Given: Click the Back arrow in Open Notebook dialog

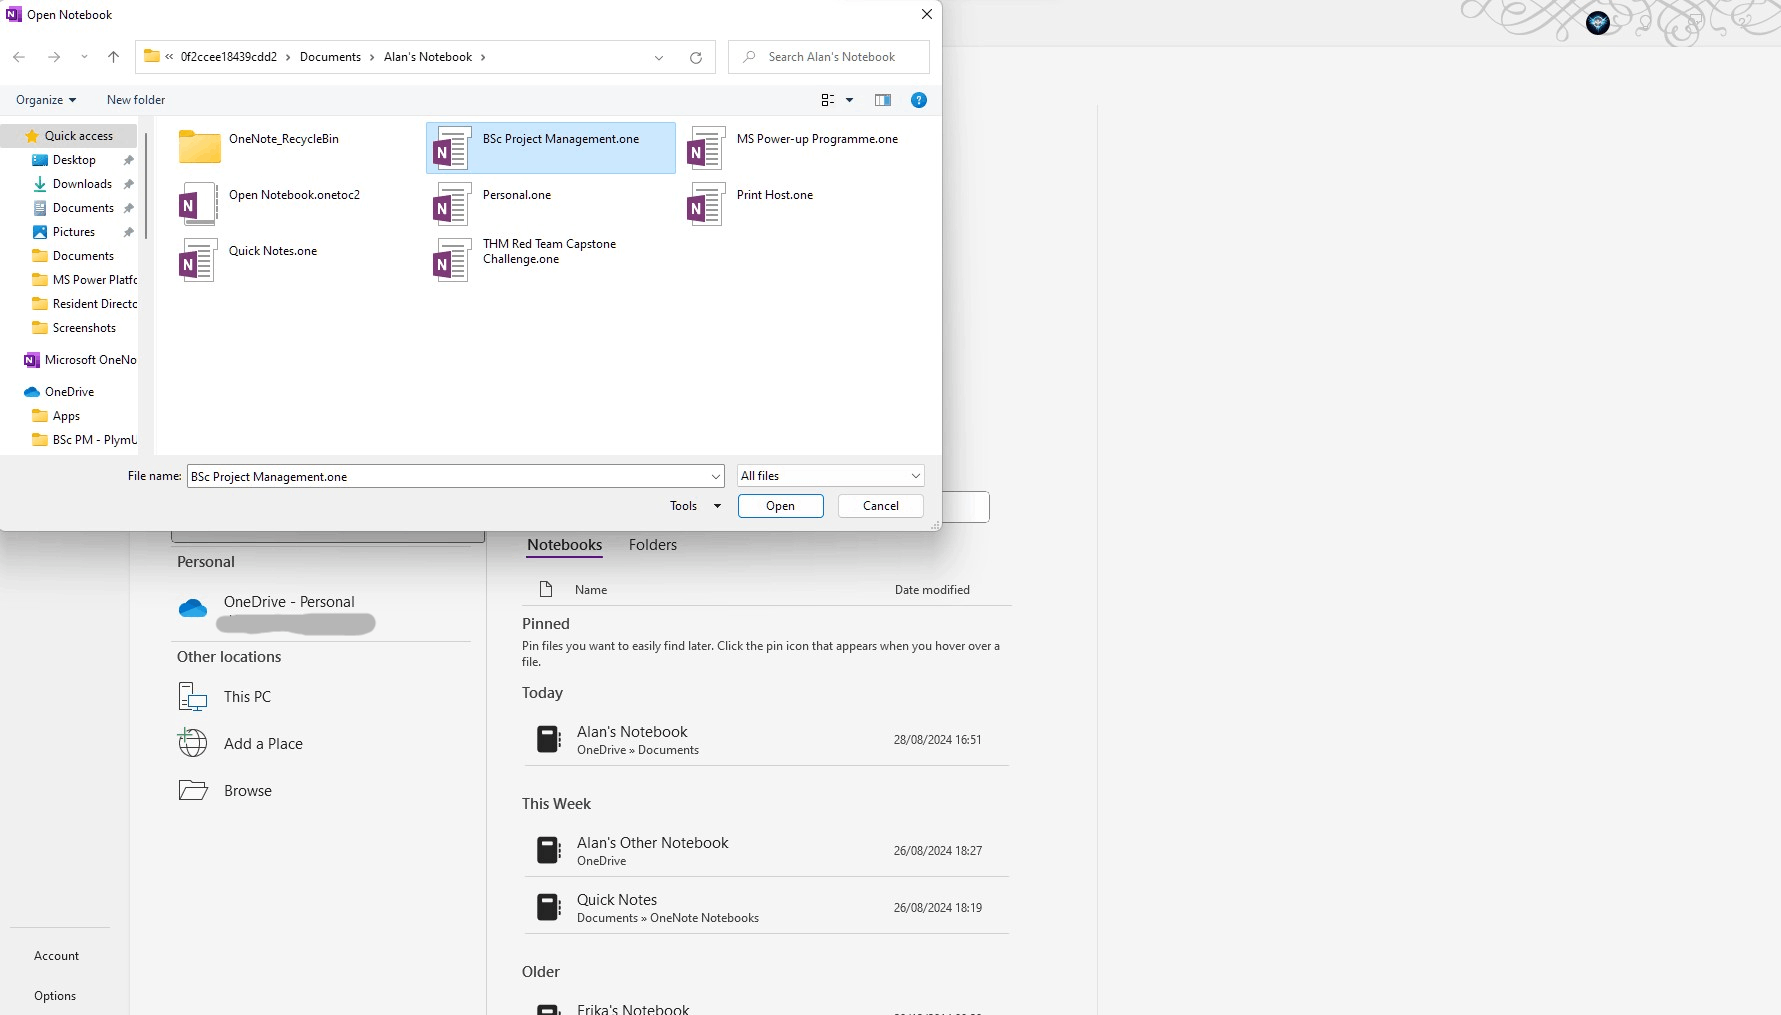Looking at the screenshot, I should coord(19,57).
